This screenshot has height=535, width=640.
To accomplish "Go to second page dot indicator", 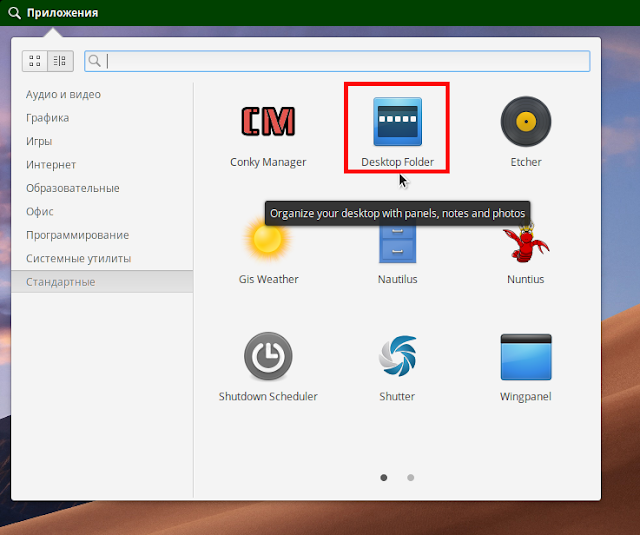I will pos(411,477).
